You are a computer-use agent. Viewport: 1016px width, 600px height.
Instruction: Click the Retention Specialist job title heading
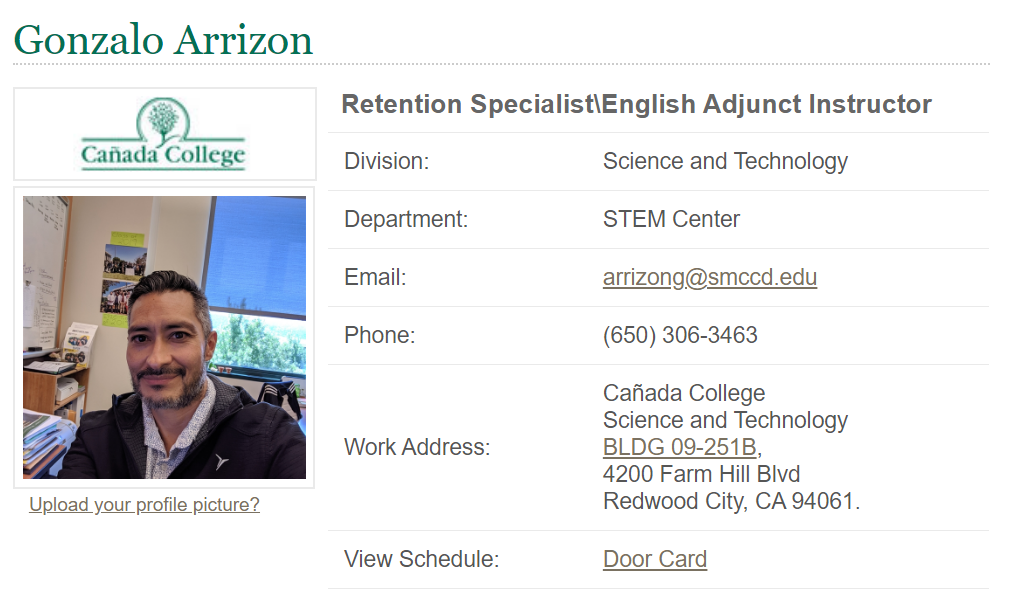[x=636, y=104]
